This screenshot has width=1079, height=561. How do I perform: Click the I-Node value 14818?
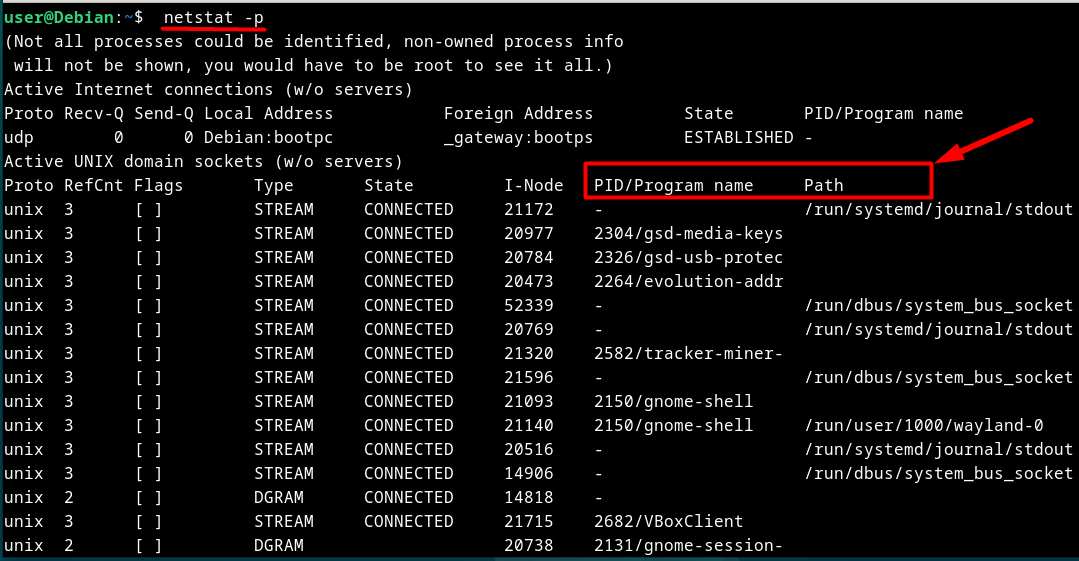pos(528,497)
